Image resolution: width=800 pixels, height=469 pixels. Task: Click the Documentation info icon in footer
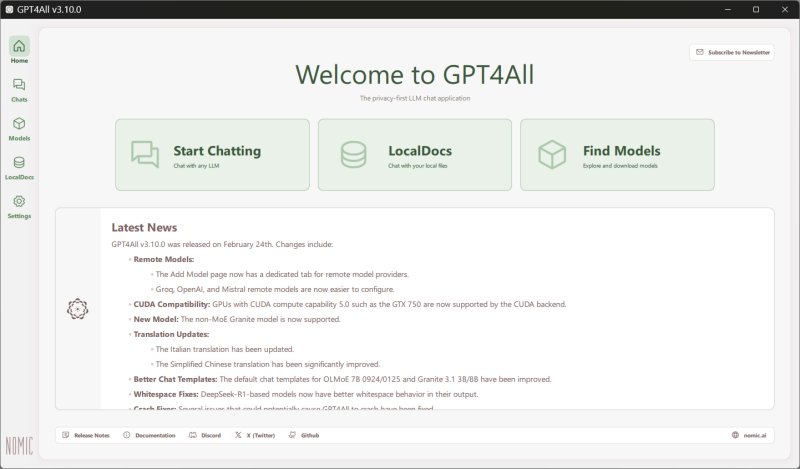pyautogui.click(x=127, y=435)
